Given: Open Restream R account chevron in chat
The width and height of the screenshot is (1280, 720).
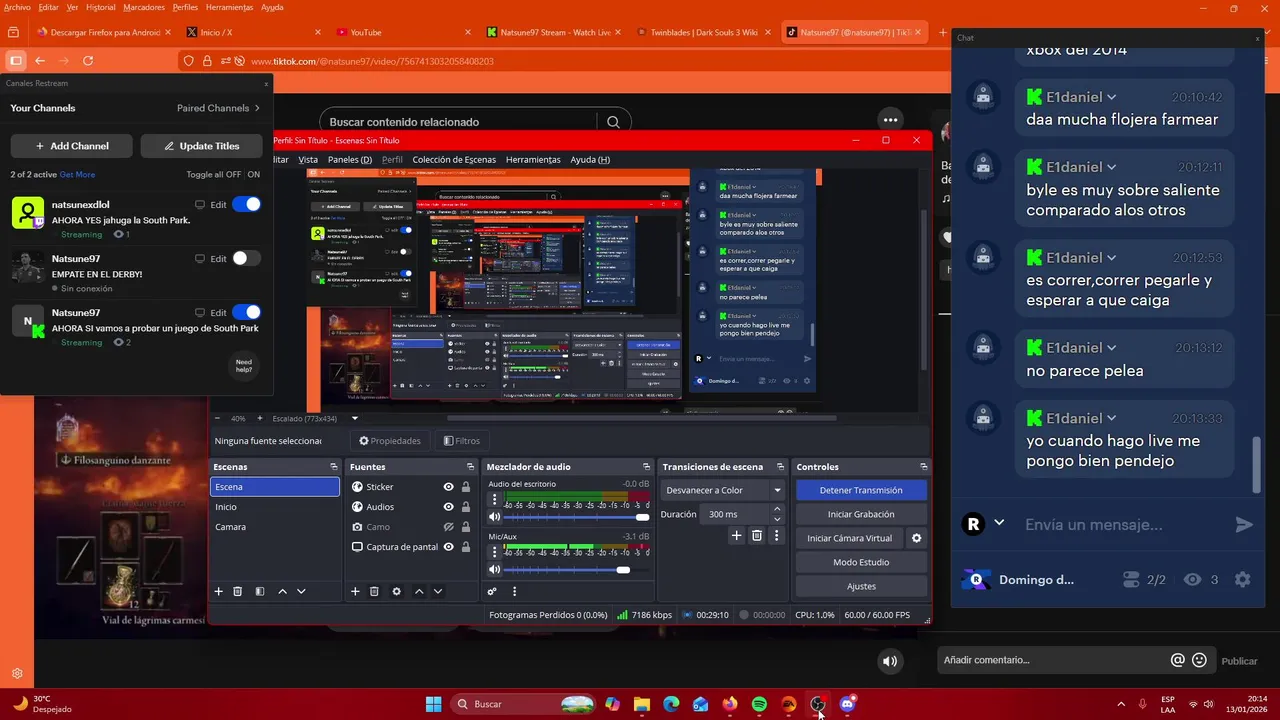Looking at the screenshot, I should pyautogui.click(x=998, y=523).
